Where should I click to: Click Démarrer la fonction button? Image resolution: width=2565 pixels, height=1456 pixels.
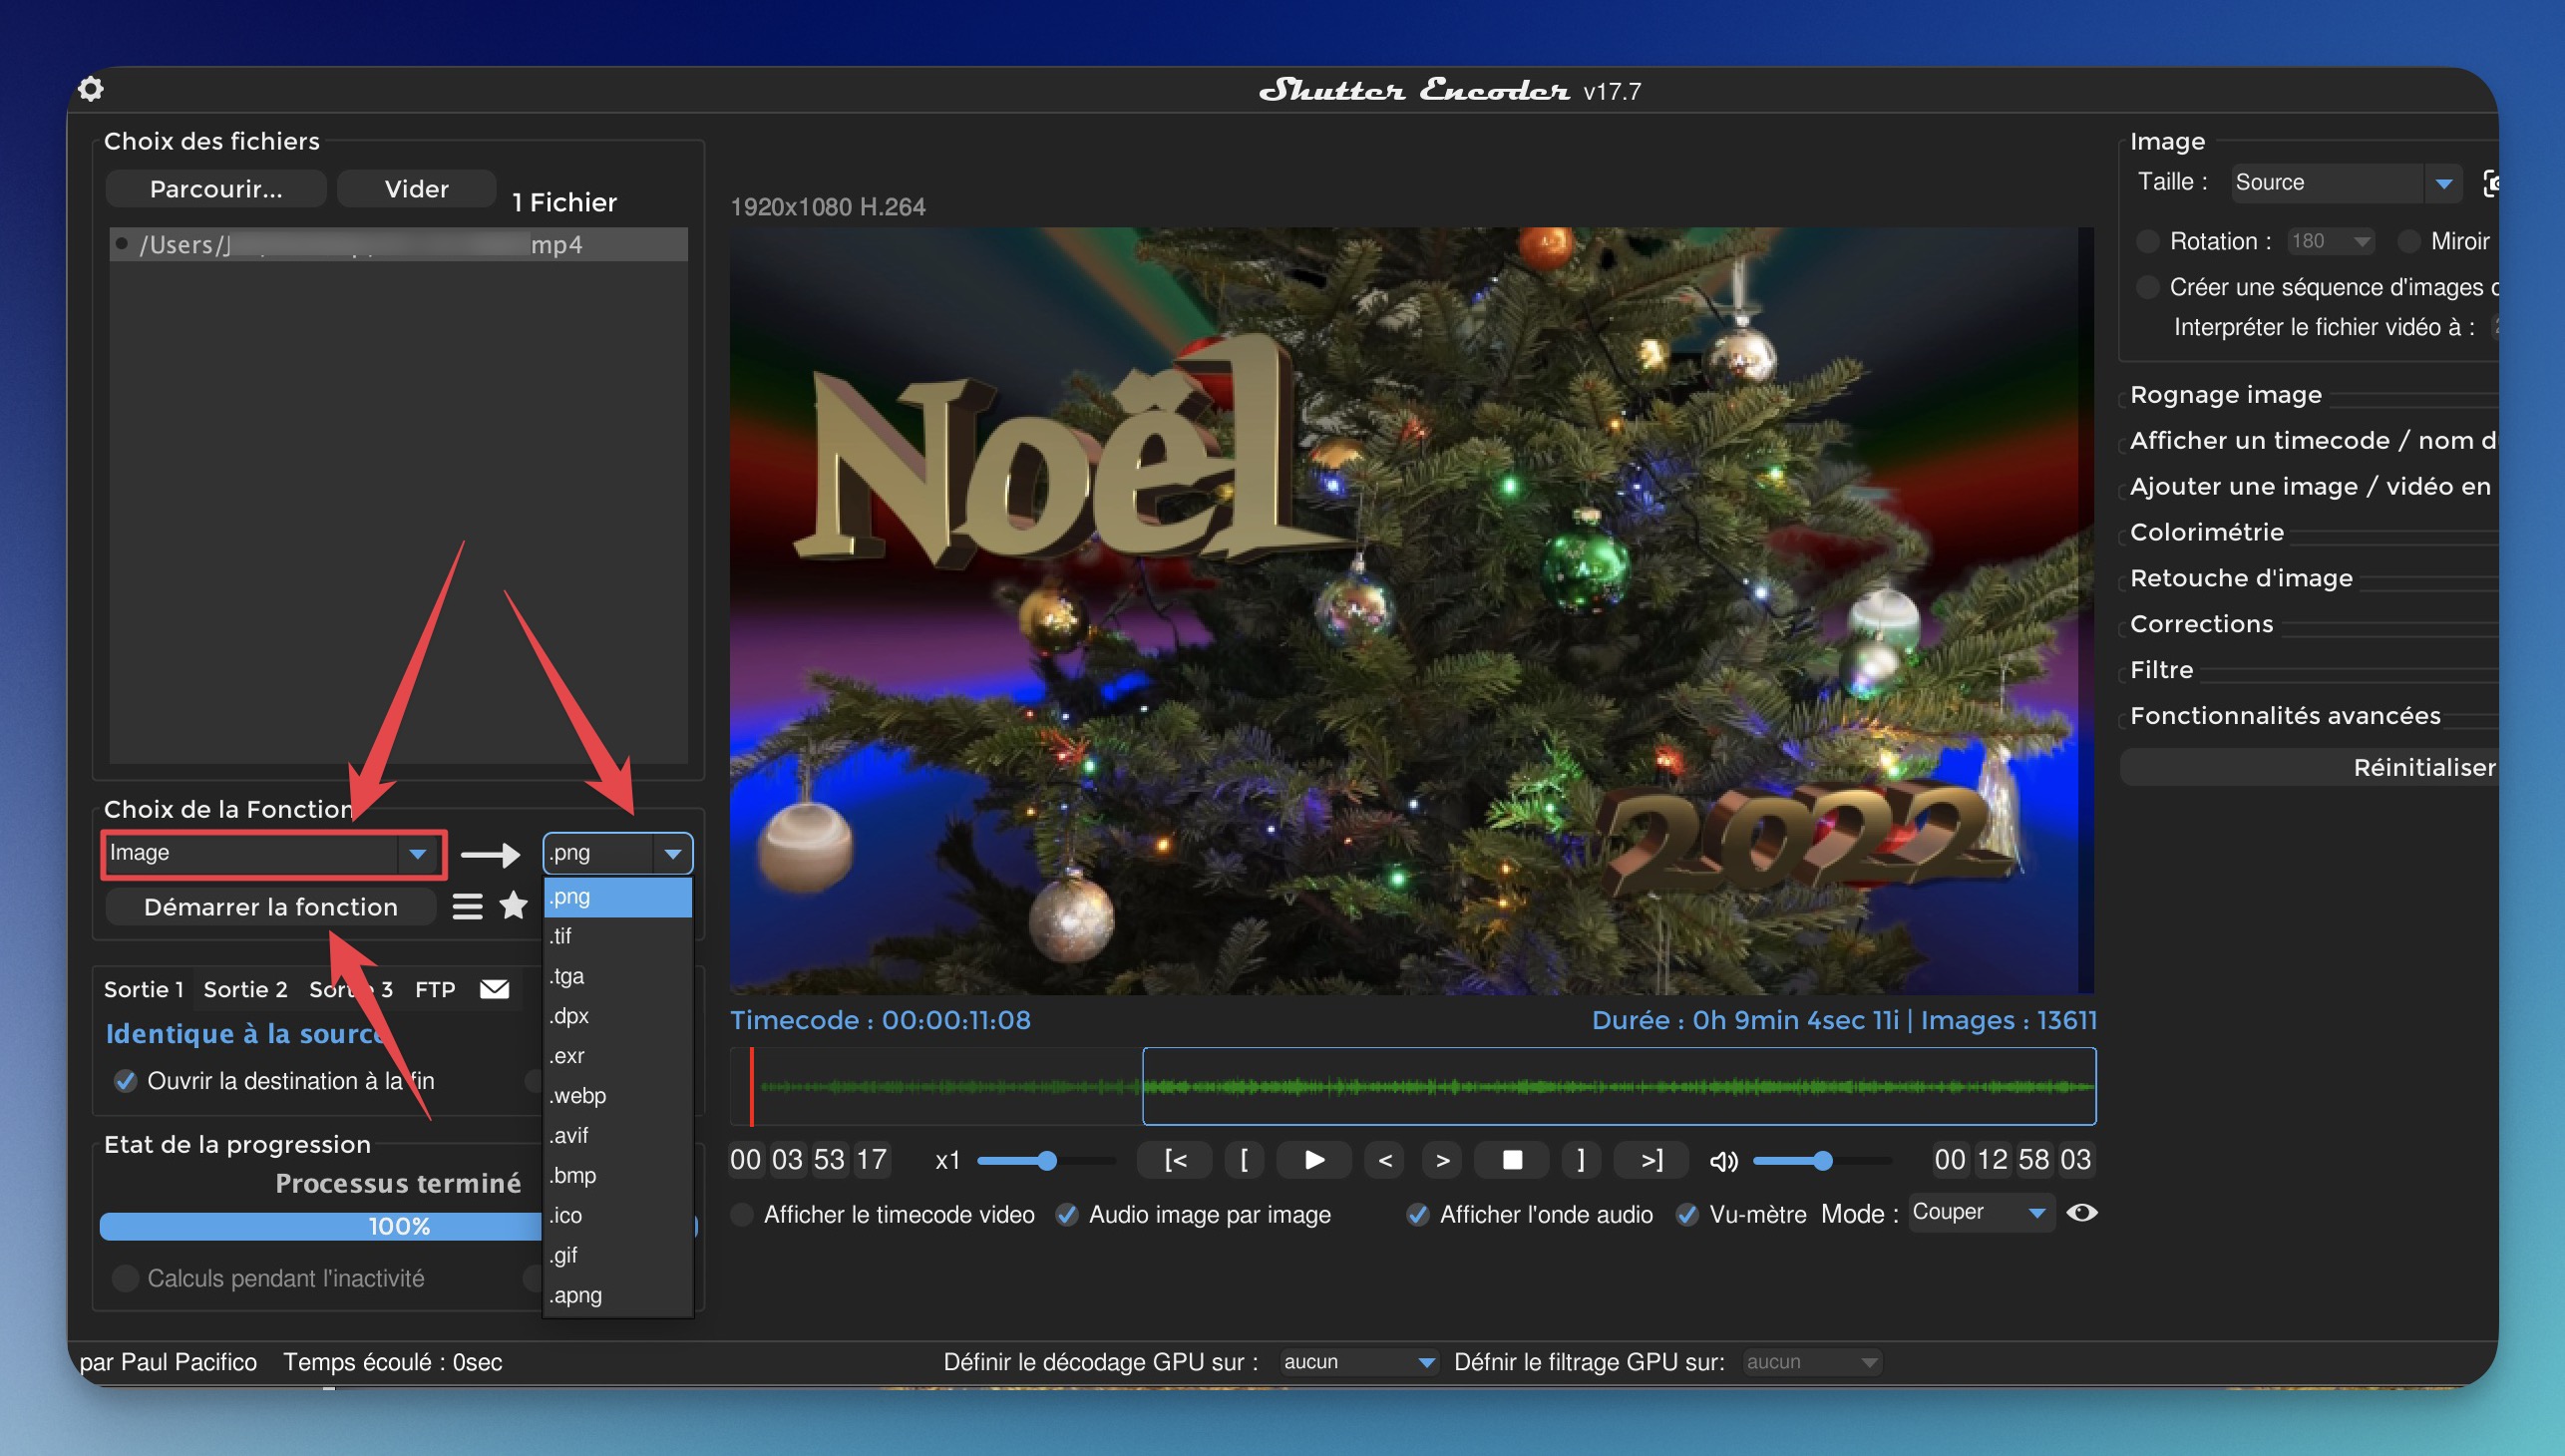(271, 907)
